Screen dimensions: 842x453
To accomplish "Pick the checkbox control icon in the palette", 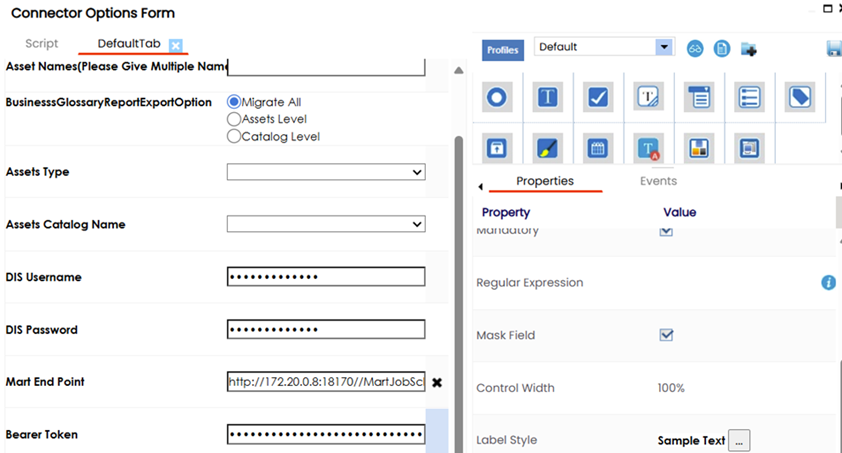I will coord(597,97).
